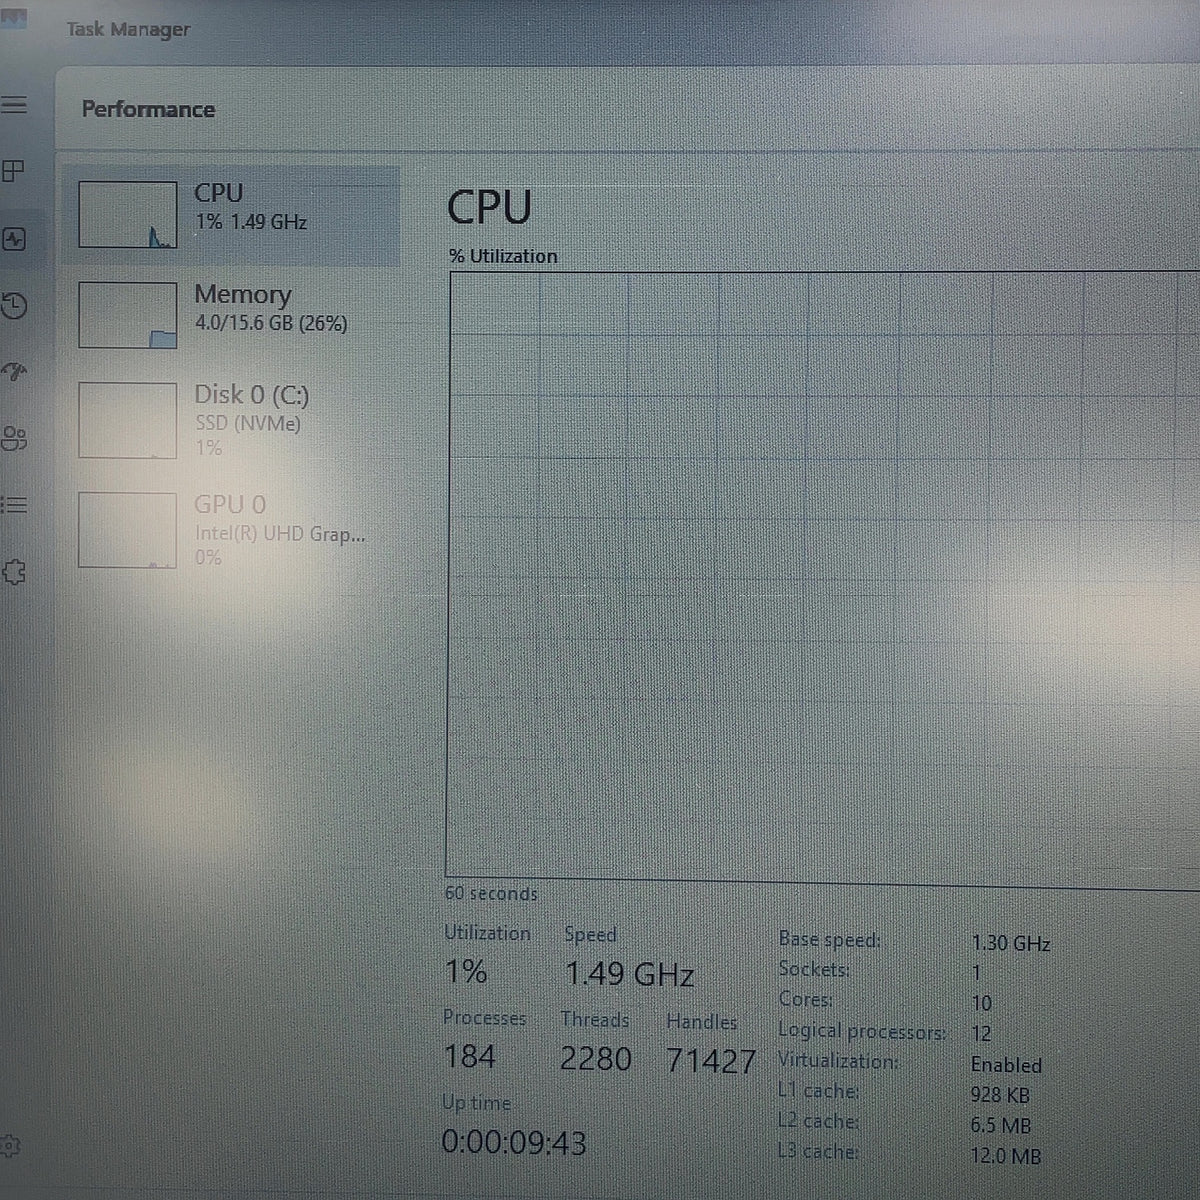This screenshot has height=1200, width=1200.
Task: Select the Disk 0 mini graph thumbnail
Action: tap(128, 420)
